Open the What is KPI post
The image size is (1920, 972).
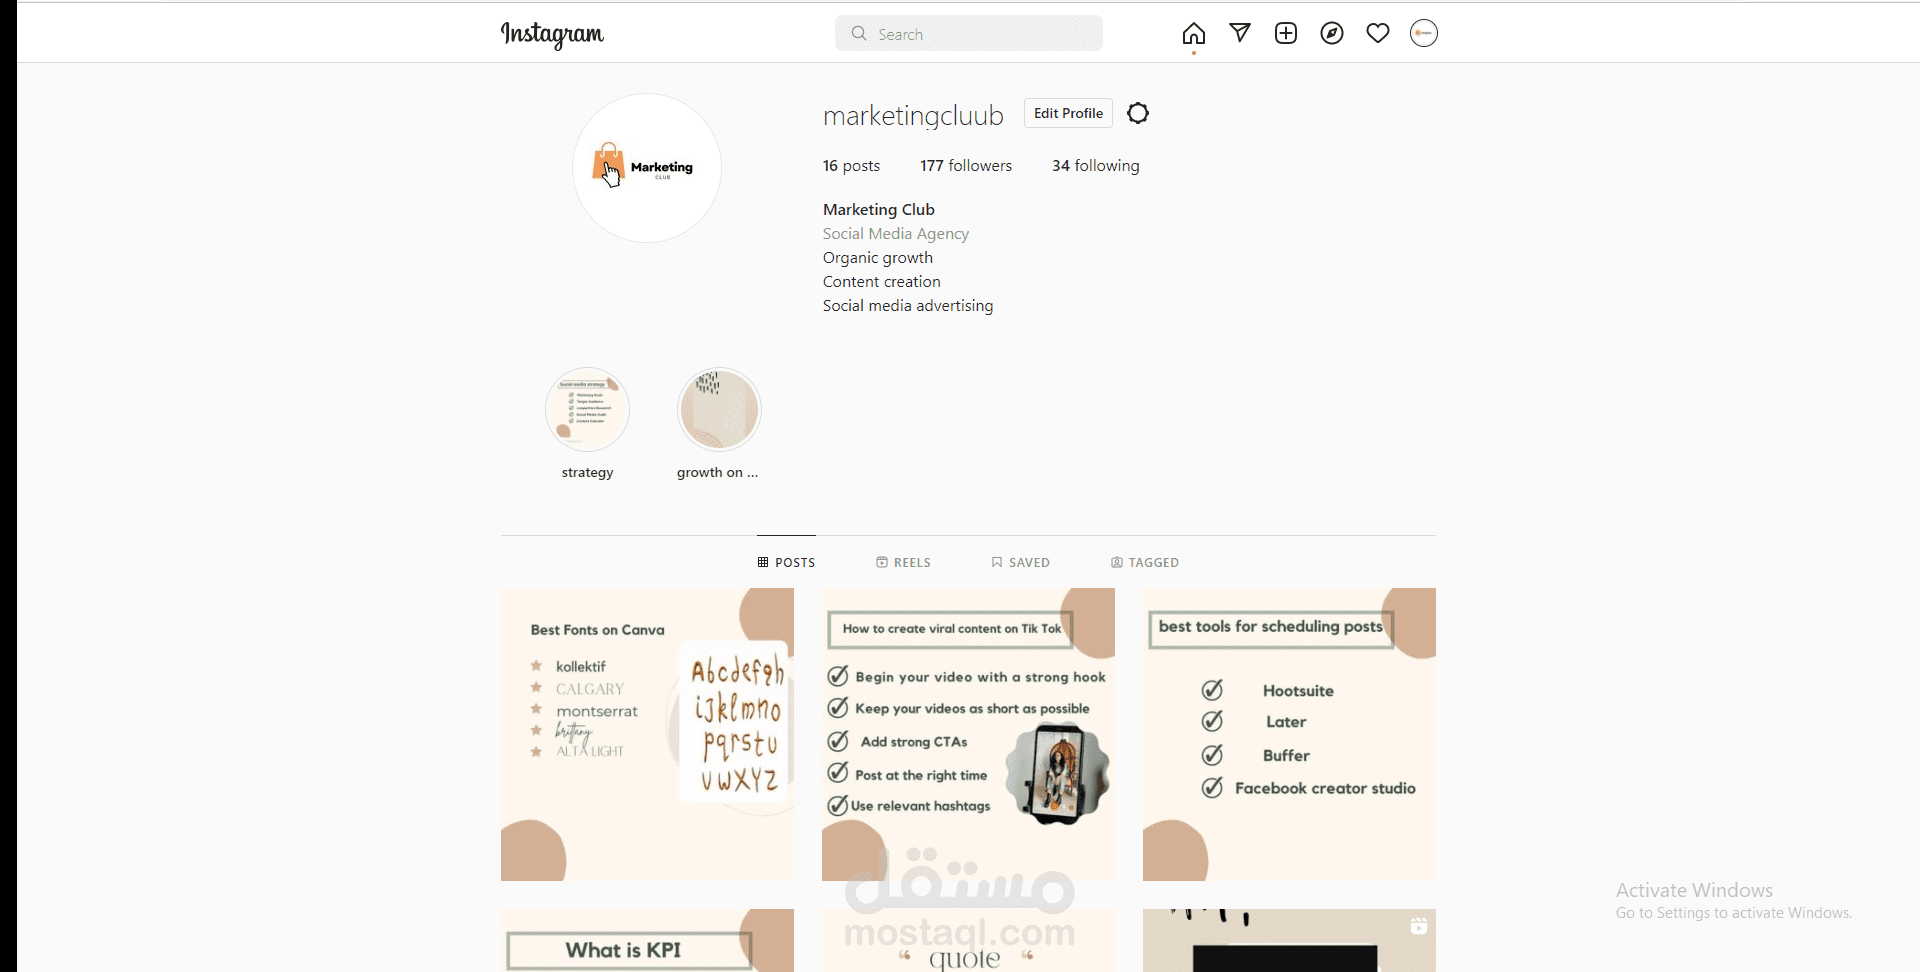[x=647, y=940]
